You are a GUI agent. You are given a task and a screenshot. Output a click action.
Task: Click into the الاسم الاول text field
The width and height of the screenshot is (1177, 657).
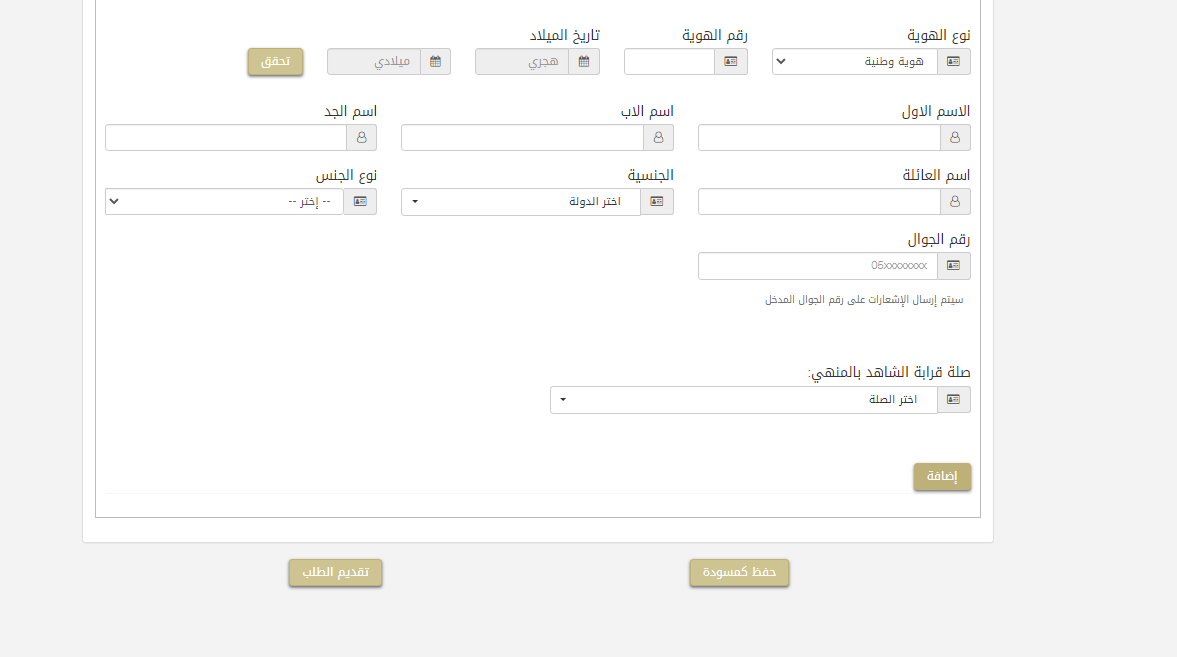point(818,138)
